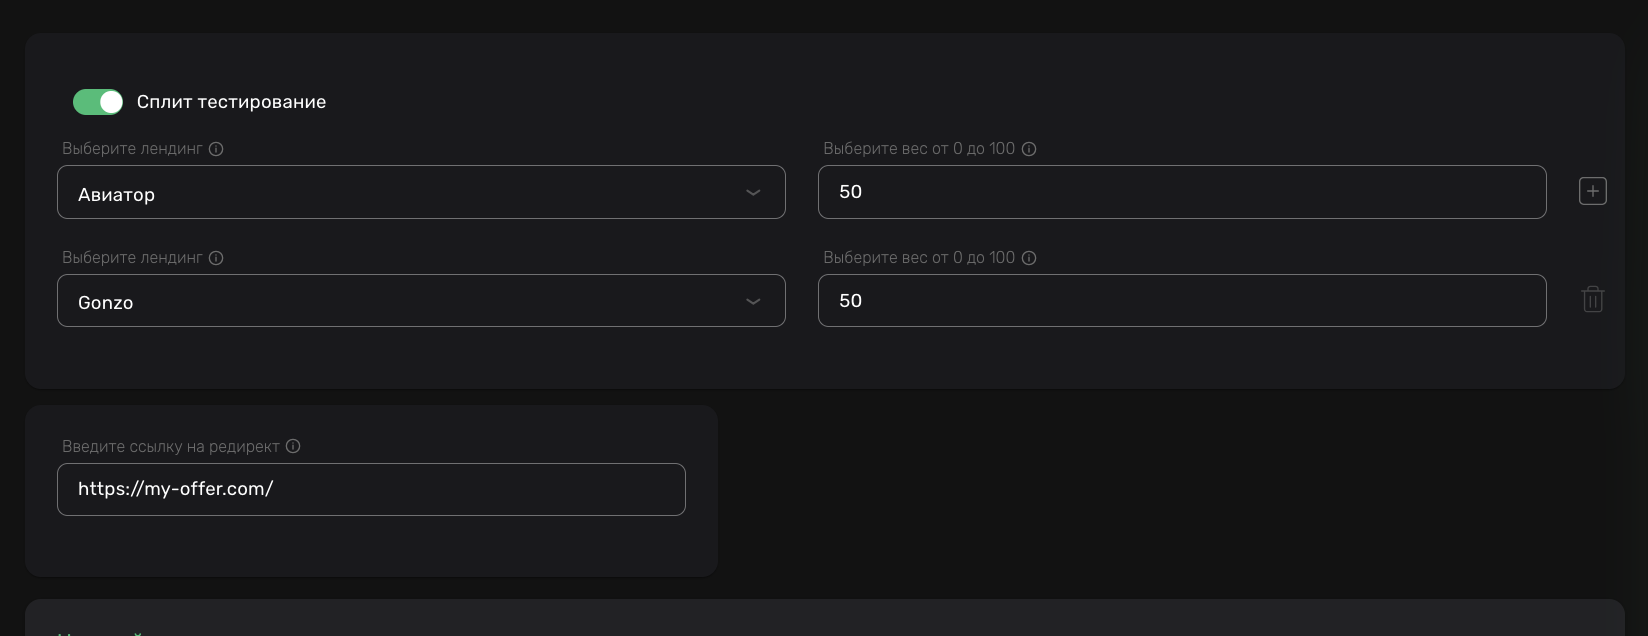1648x636 pixels.
Task: Turn off the Сплит тестирование switch
Action: (98, 102)
